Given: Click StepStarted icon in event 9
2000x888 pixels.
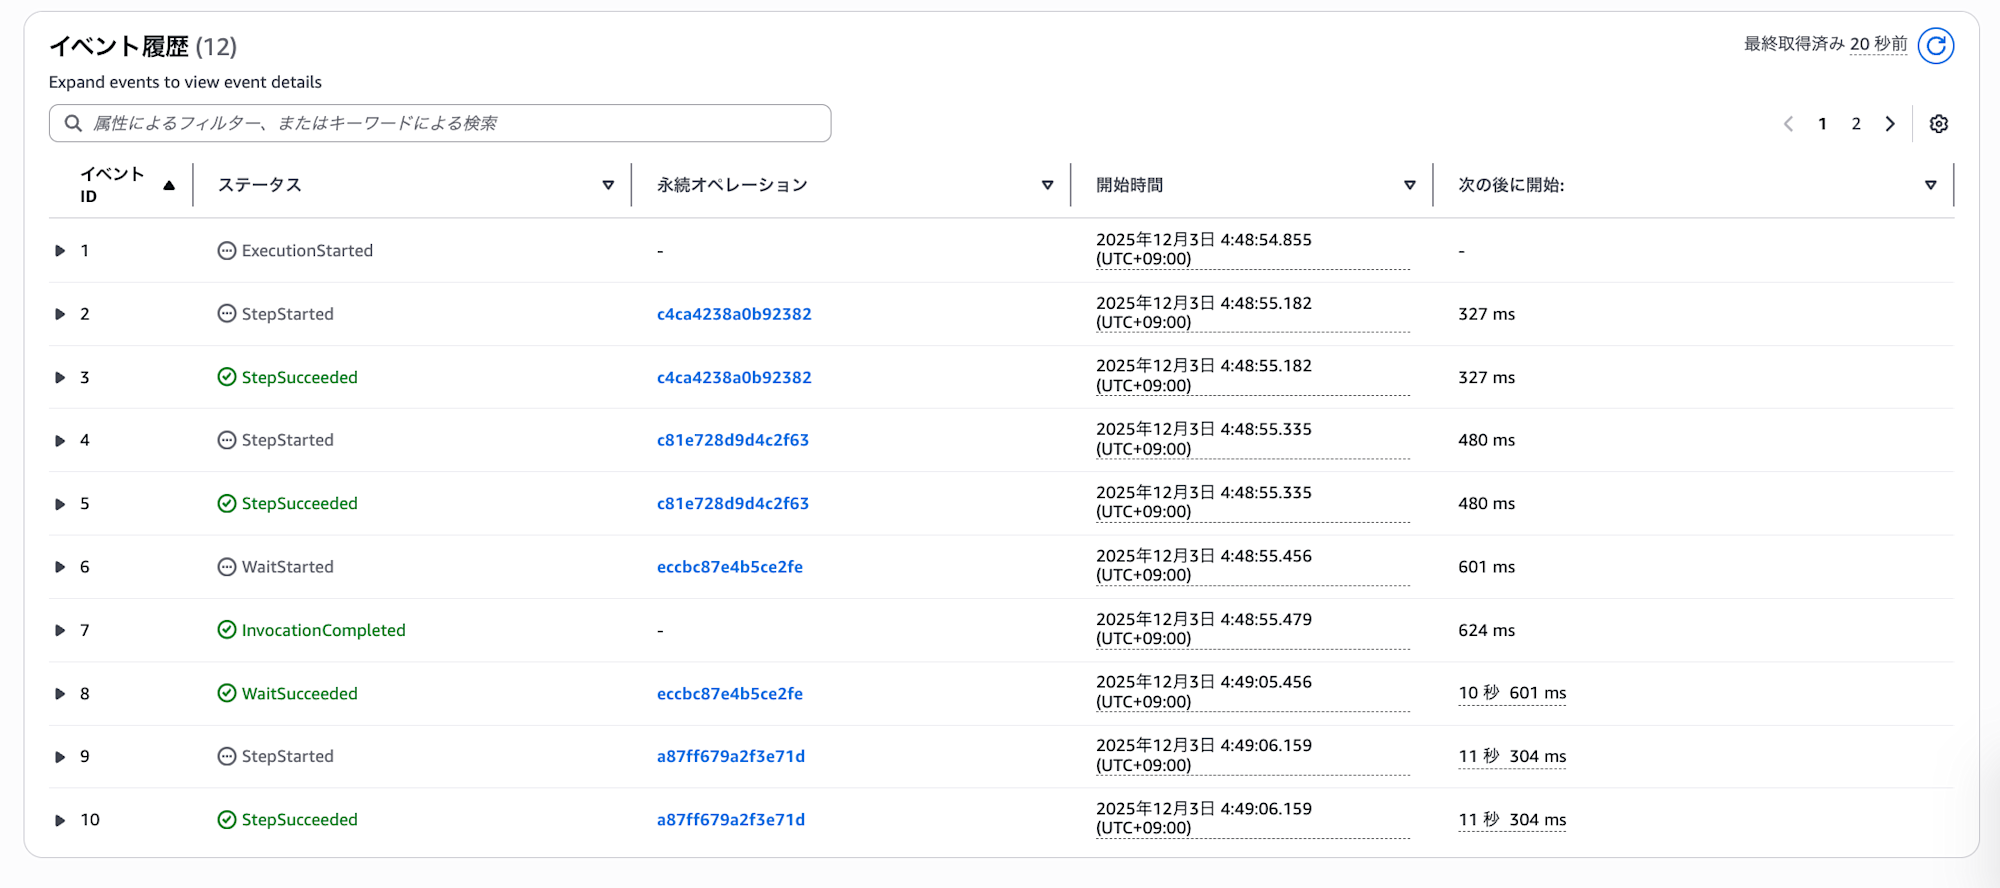Looking at the screenshot, I should tap(227, 756).
